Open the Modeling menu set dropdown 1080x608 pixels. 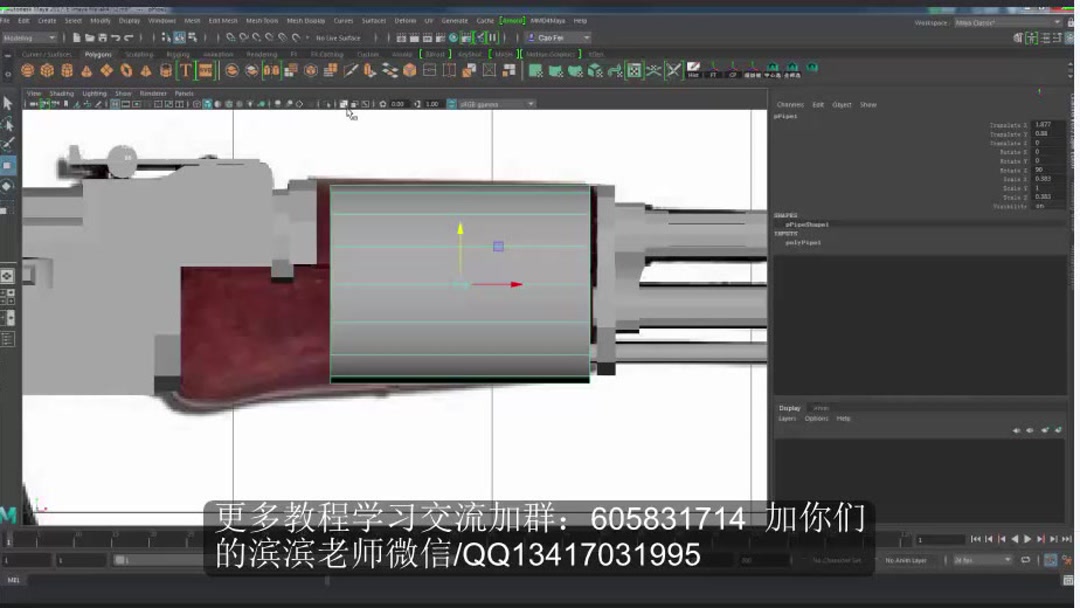(30, 37)
